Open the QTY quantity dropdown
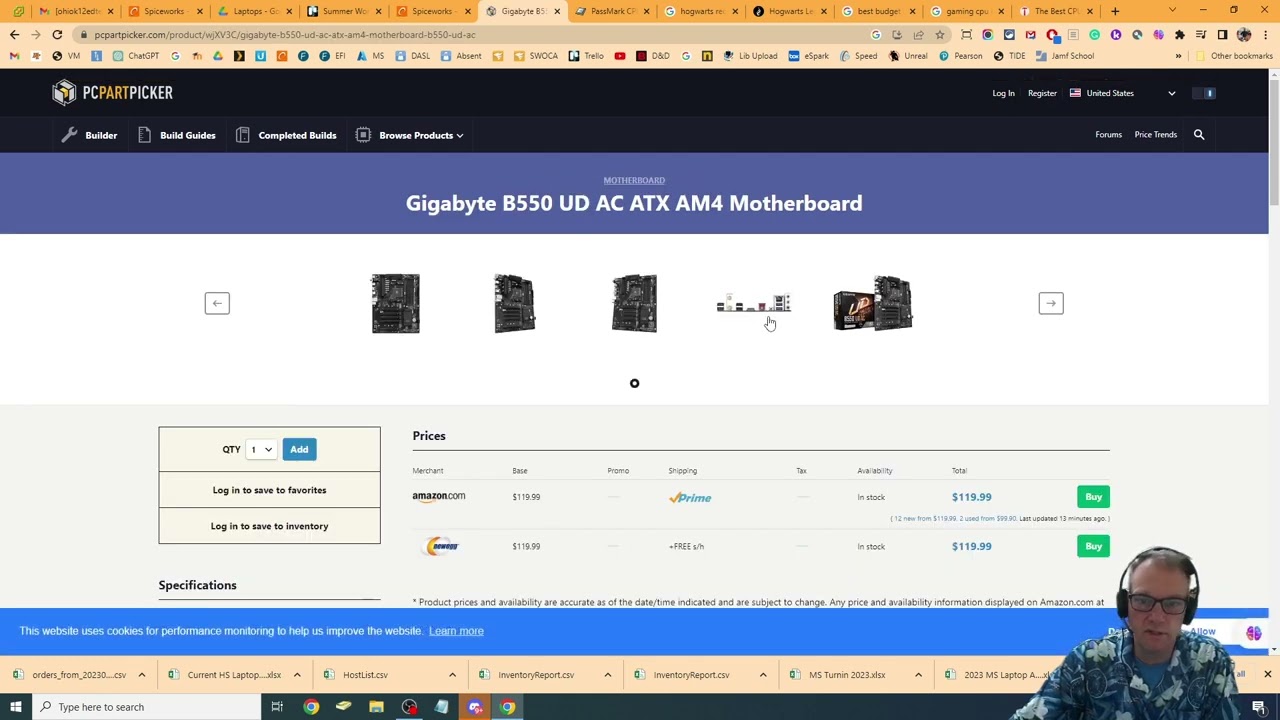1280x720 pixels. point(262,449)
